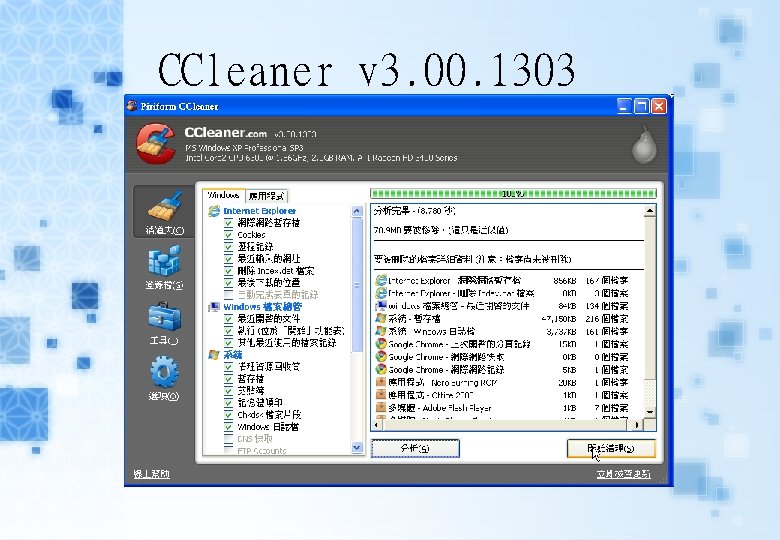Toggle the Internet Explorer Cookies checkbox
This screenshot has width=780, height=540.
tap(228, 235)
